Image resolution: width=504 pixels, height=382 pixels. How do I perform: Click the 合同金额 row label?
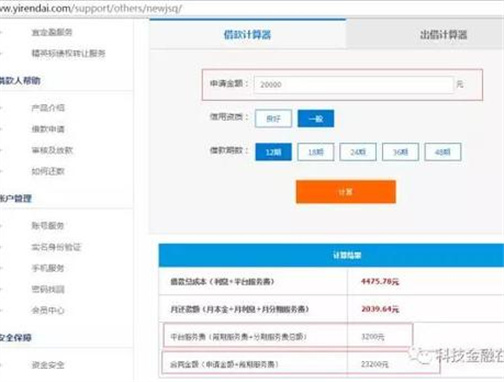coord(224,364)
